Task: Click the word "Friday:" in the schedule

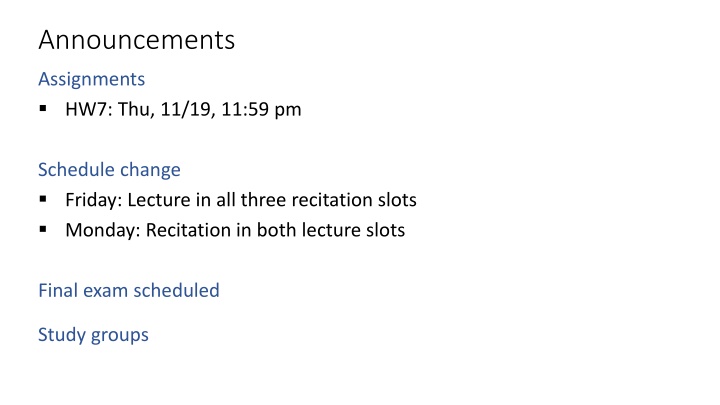Action: 94,200
